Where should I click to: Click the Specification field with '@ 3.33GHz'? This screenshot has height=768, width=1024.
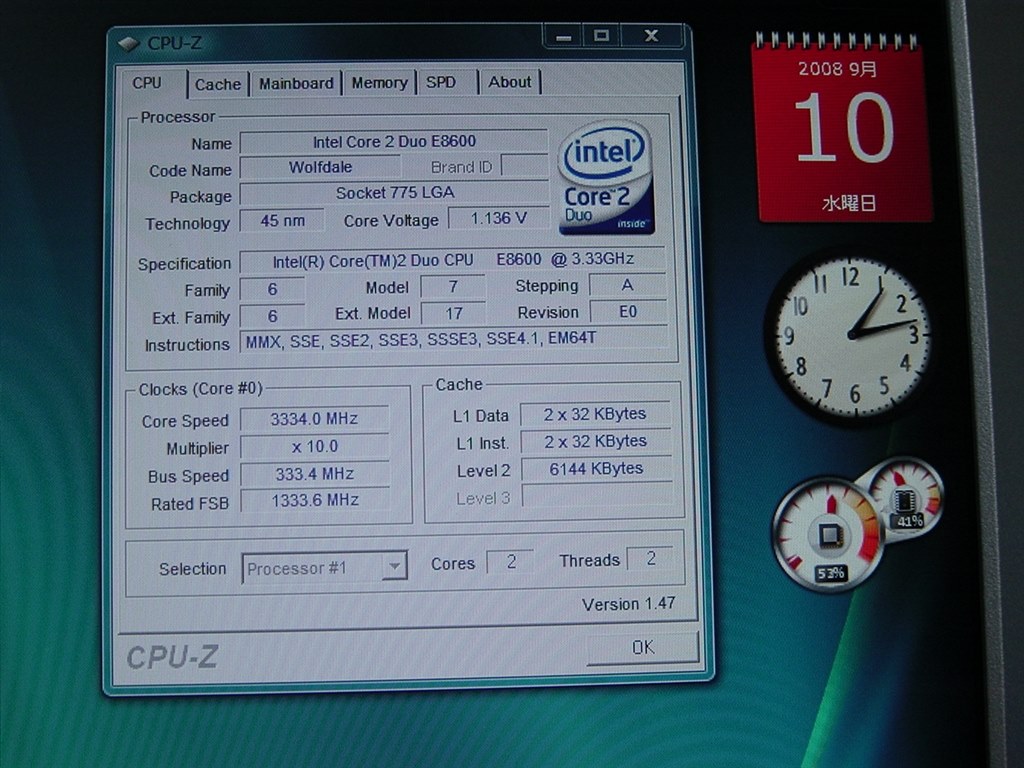click(x=453, y=260)
